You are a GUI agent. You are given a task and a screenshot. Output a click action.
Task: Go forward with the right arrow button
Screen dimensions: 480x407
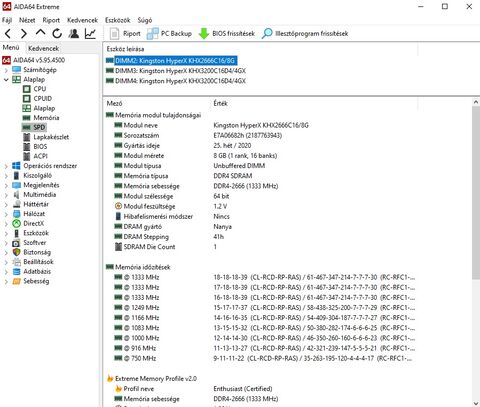pyautogui.click(x=24, y=34)
